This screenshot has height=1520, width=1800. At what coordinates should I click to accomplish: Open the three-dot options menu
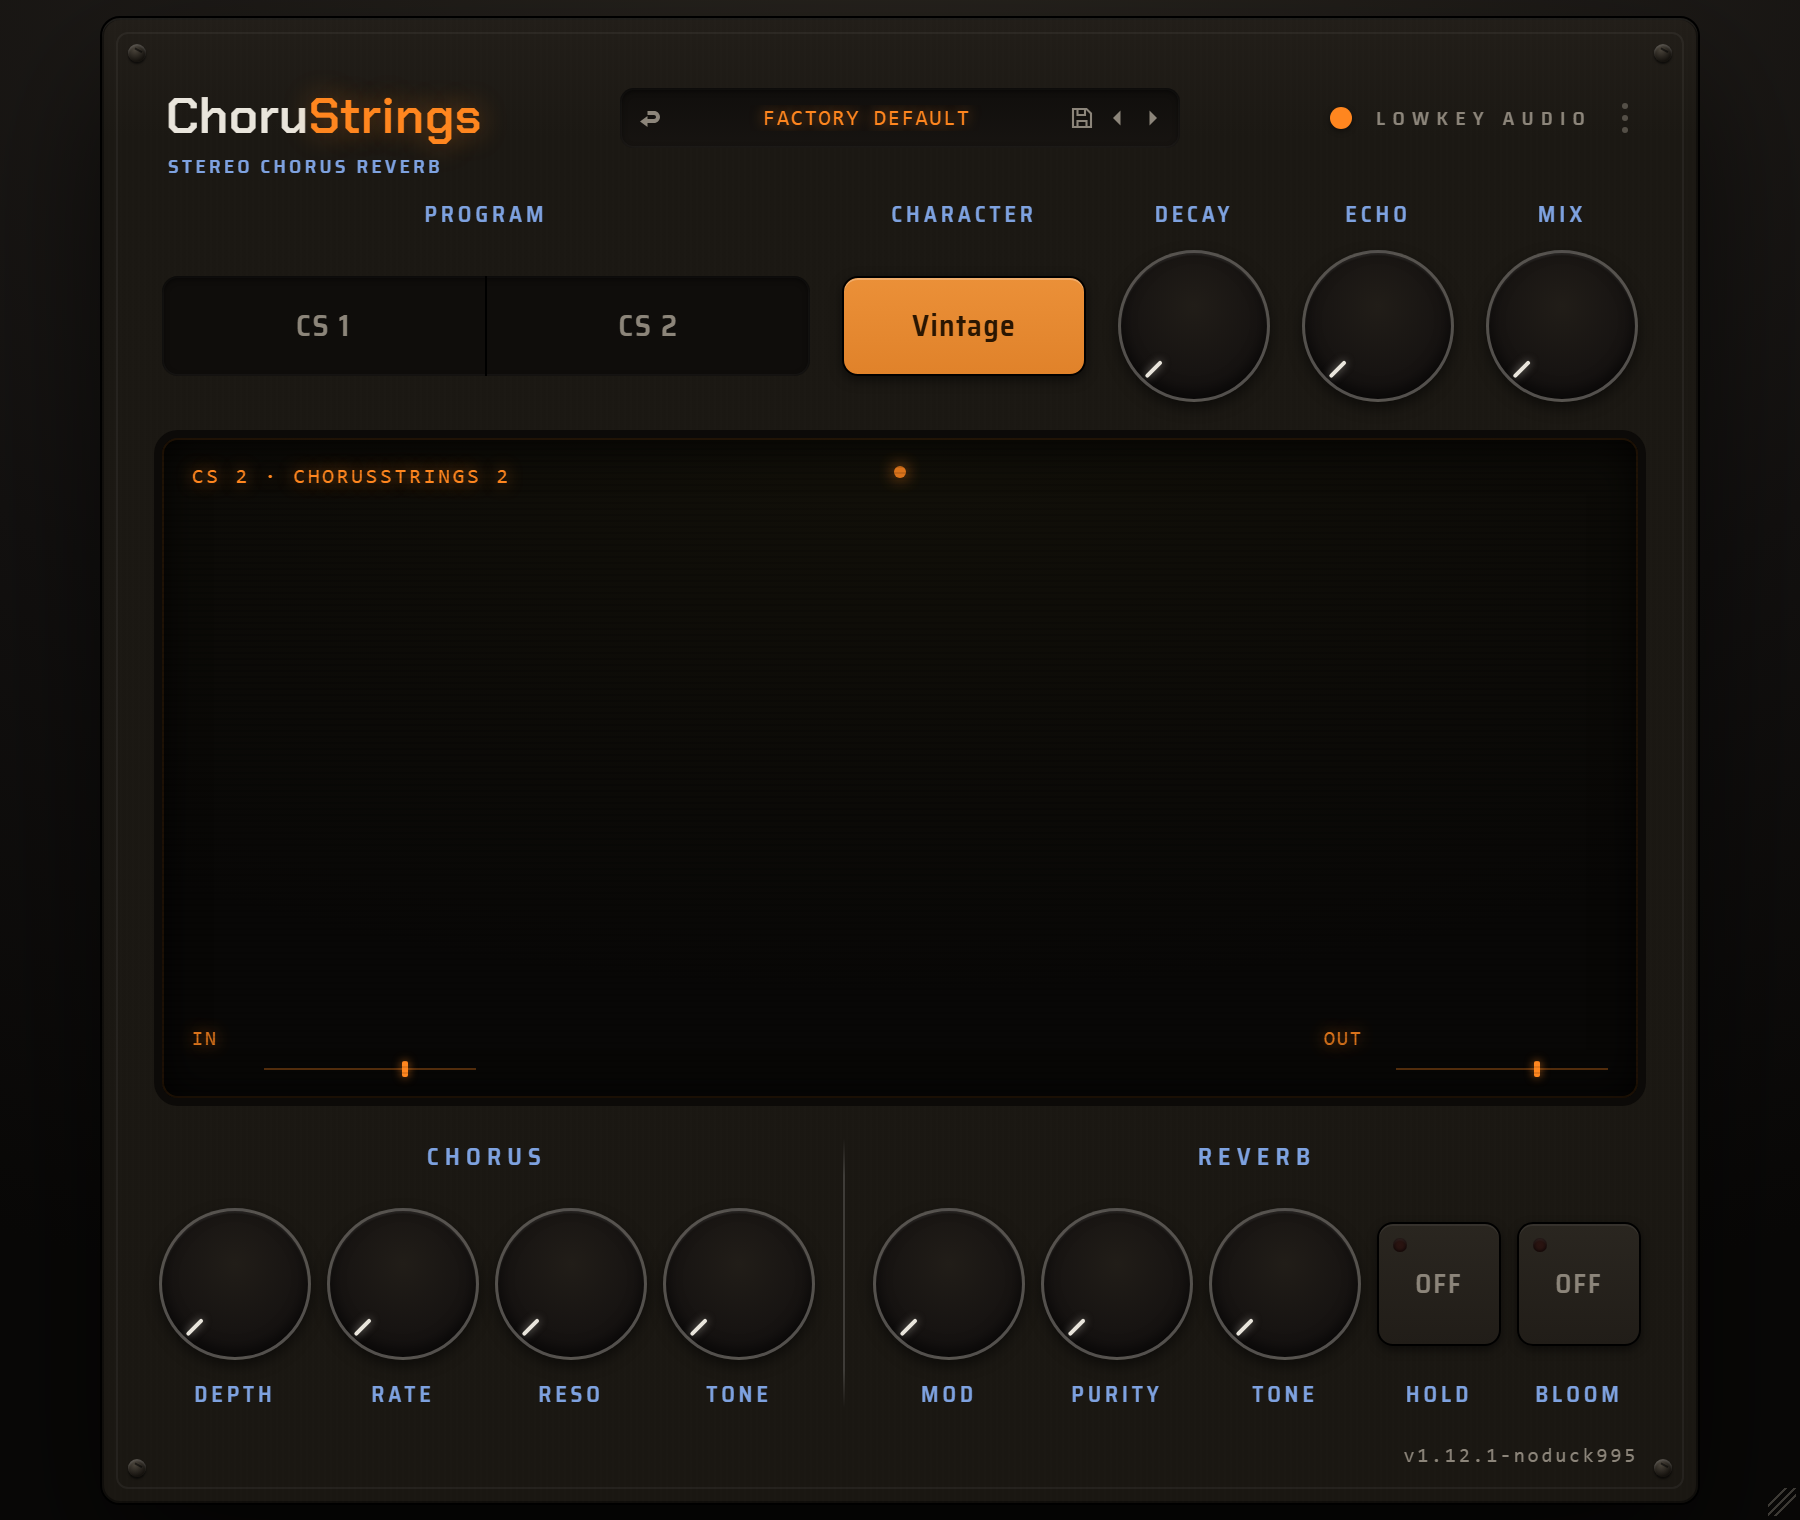[x=1625, y=118]
